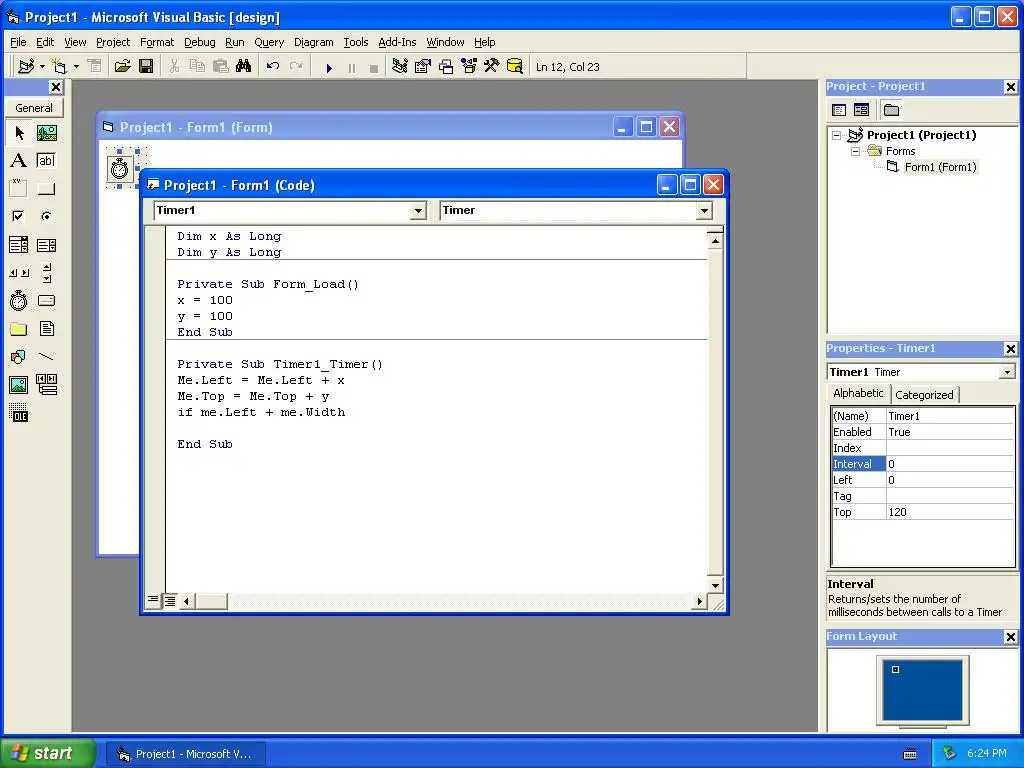1024x768 pixels.
Task: Close the Form Layout panel
Action: 1010,637
